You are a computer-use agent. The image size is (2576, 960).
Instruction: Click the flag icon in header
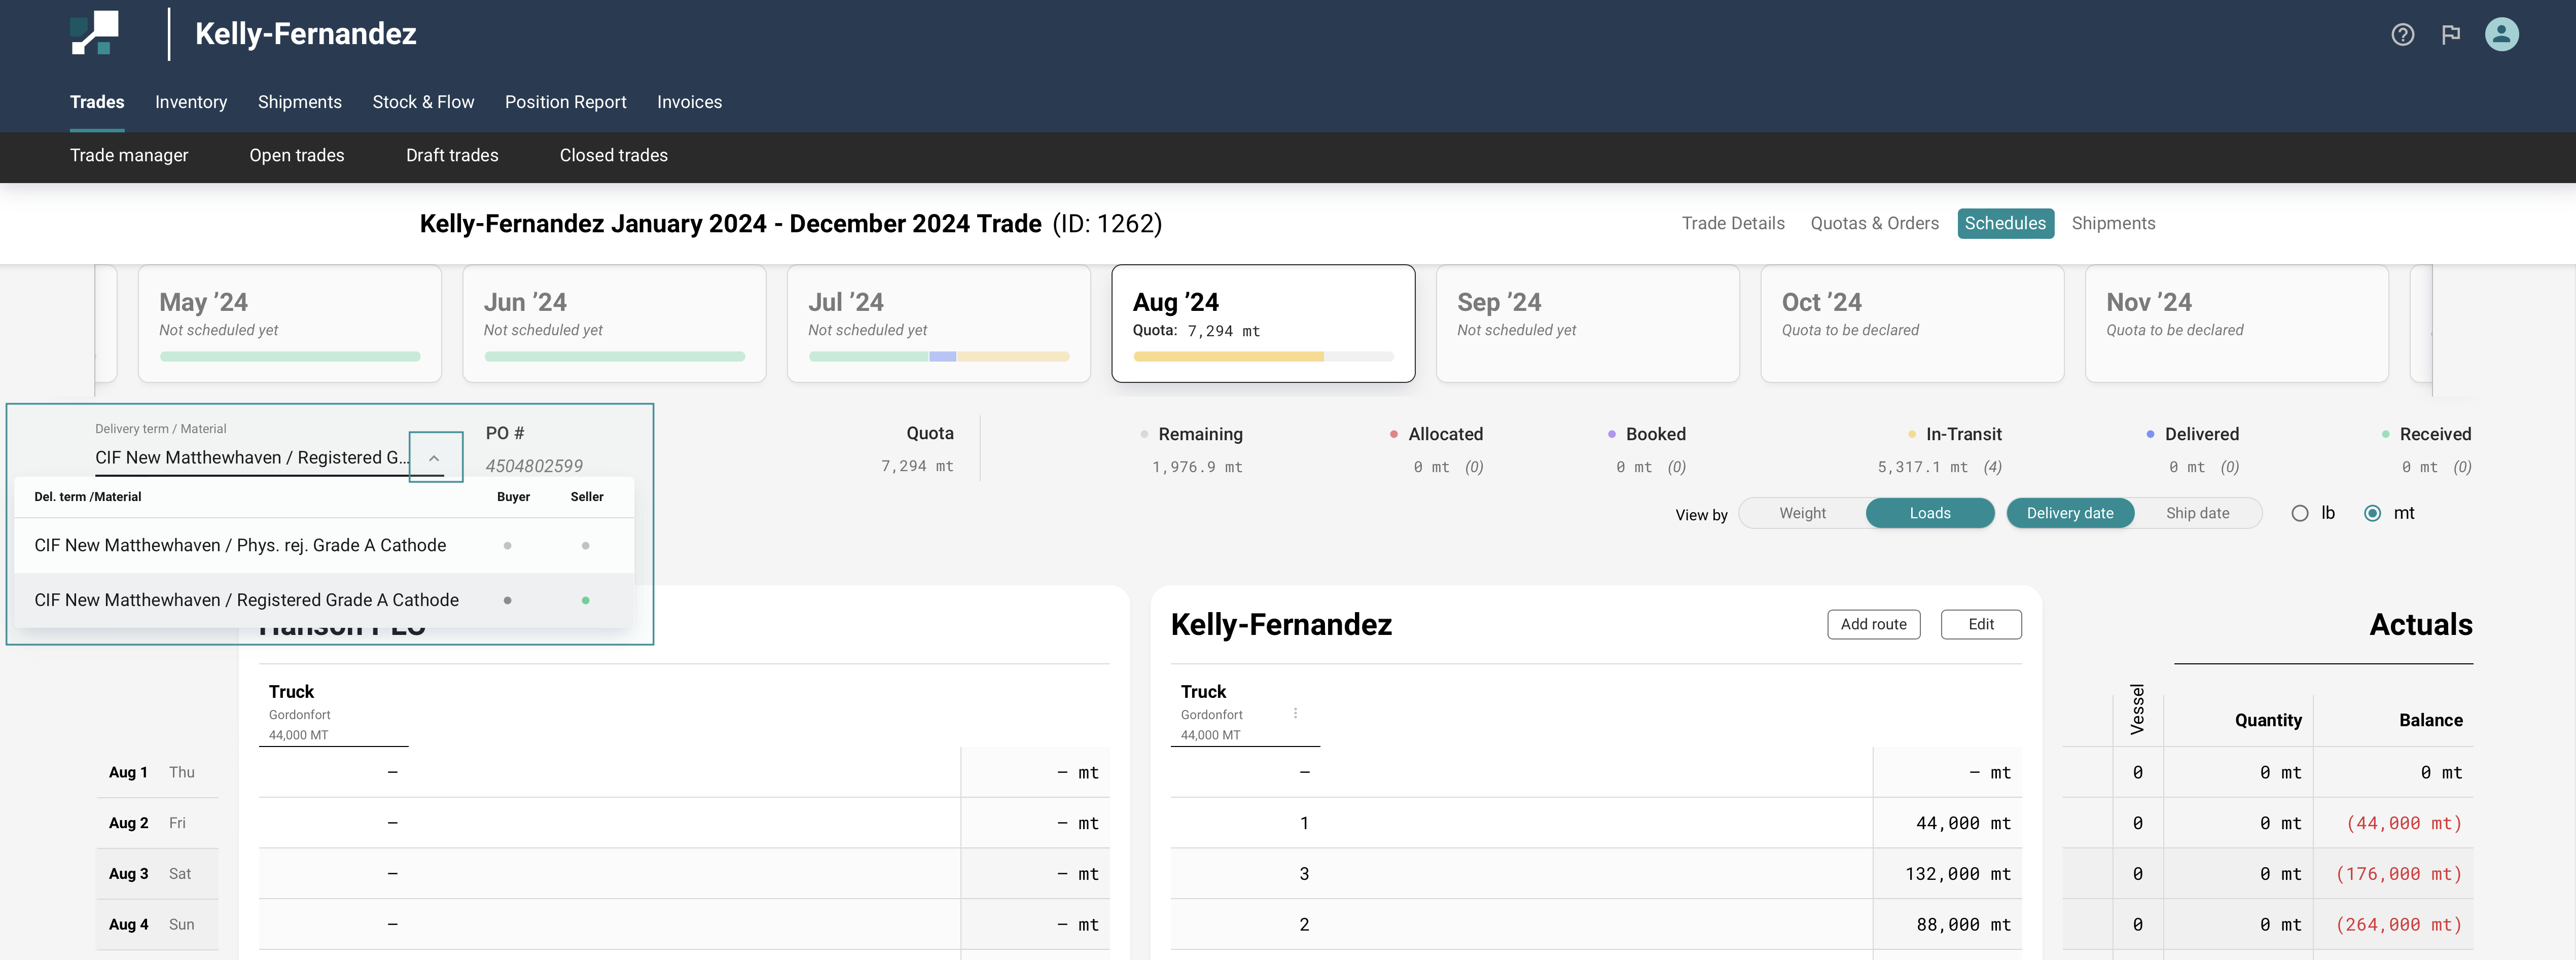pos(2450,35)
